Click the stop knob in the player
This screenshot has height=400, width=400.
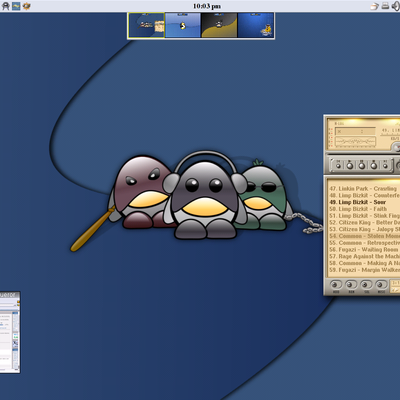[374, 165]
